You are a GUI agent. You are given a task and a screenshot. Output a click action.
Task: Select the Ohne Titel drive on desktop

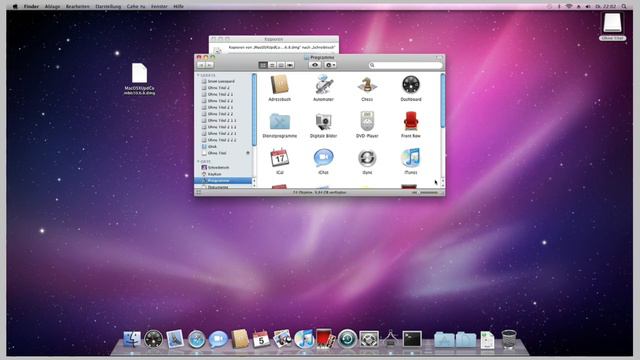pyautogui.click(x=612, y=26)
